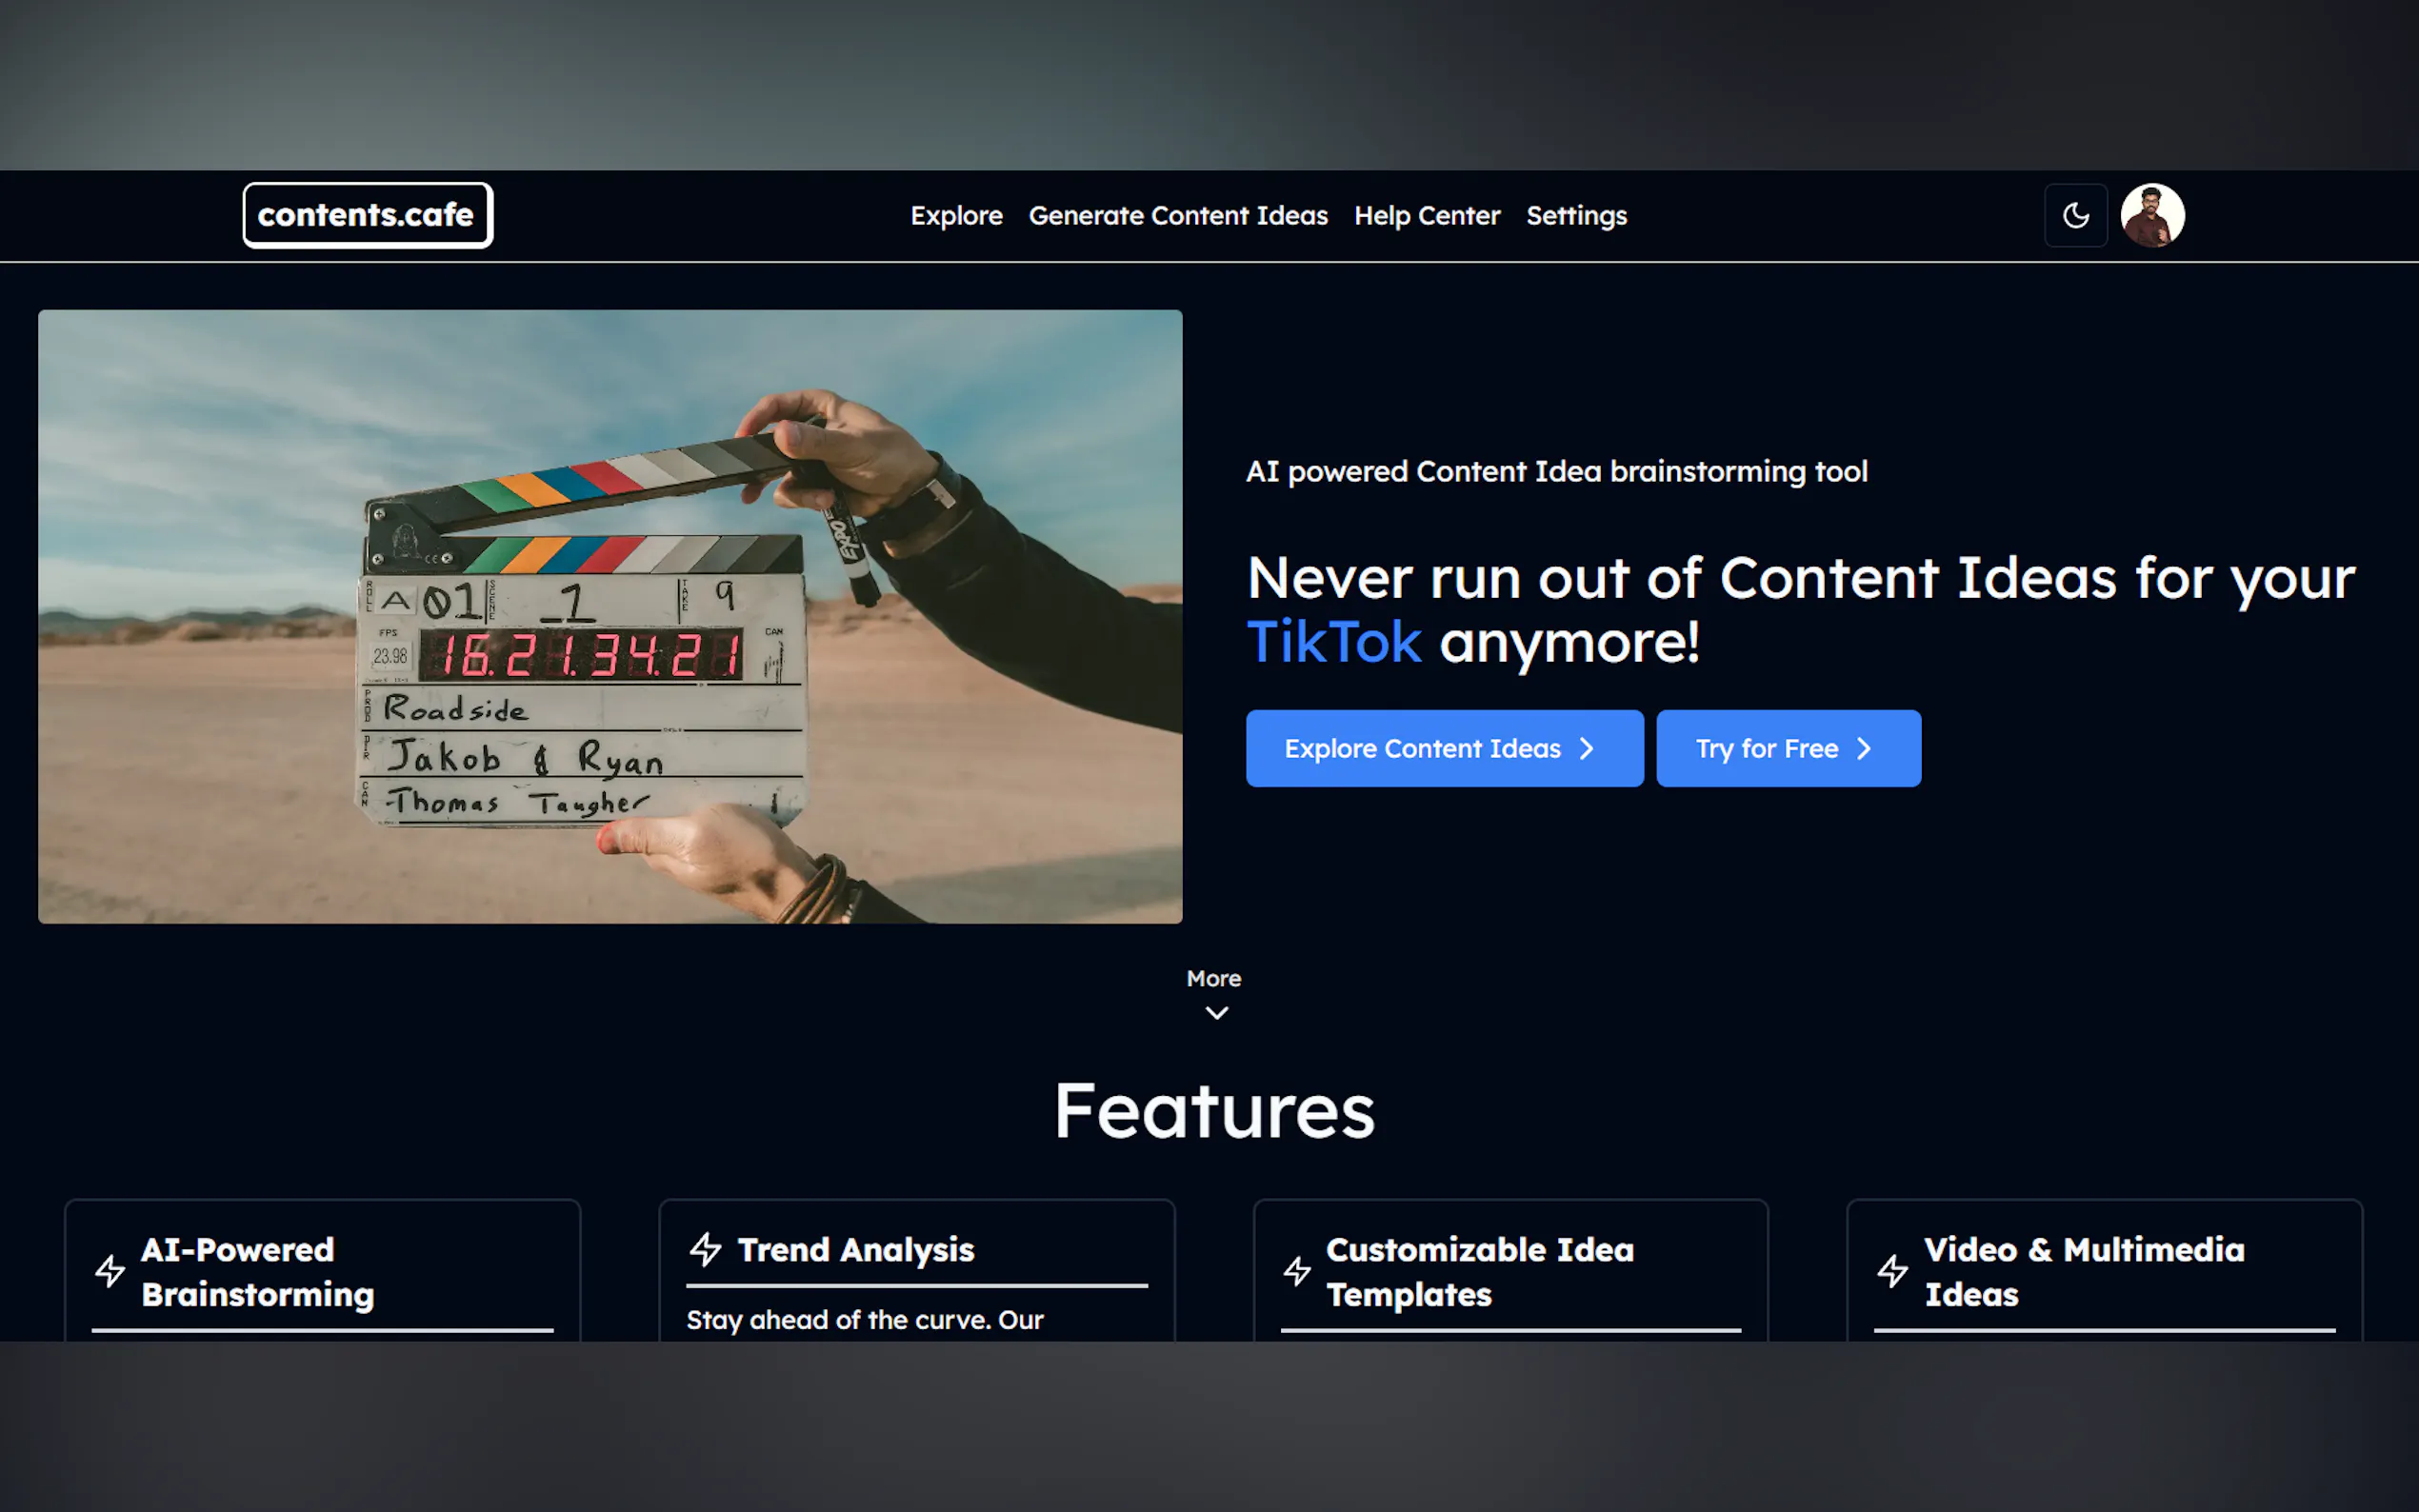Open the Help Center link
The height and width of the screenshot is (1512, 2419).
click(x=1426, y=215)
